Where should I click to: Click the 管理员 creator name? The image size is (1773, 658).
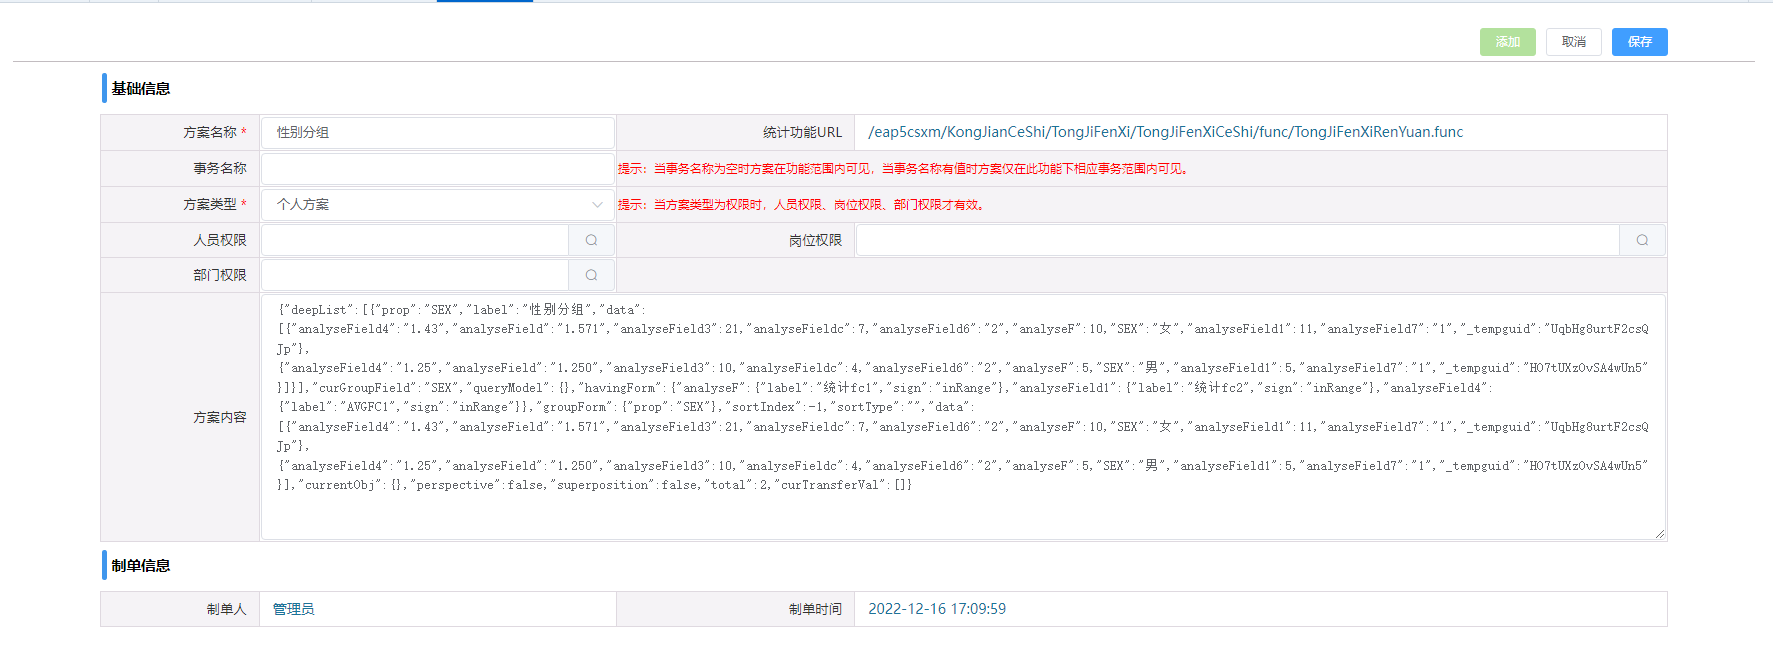point(294,609)
